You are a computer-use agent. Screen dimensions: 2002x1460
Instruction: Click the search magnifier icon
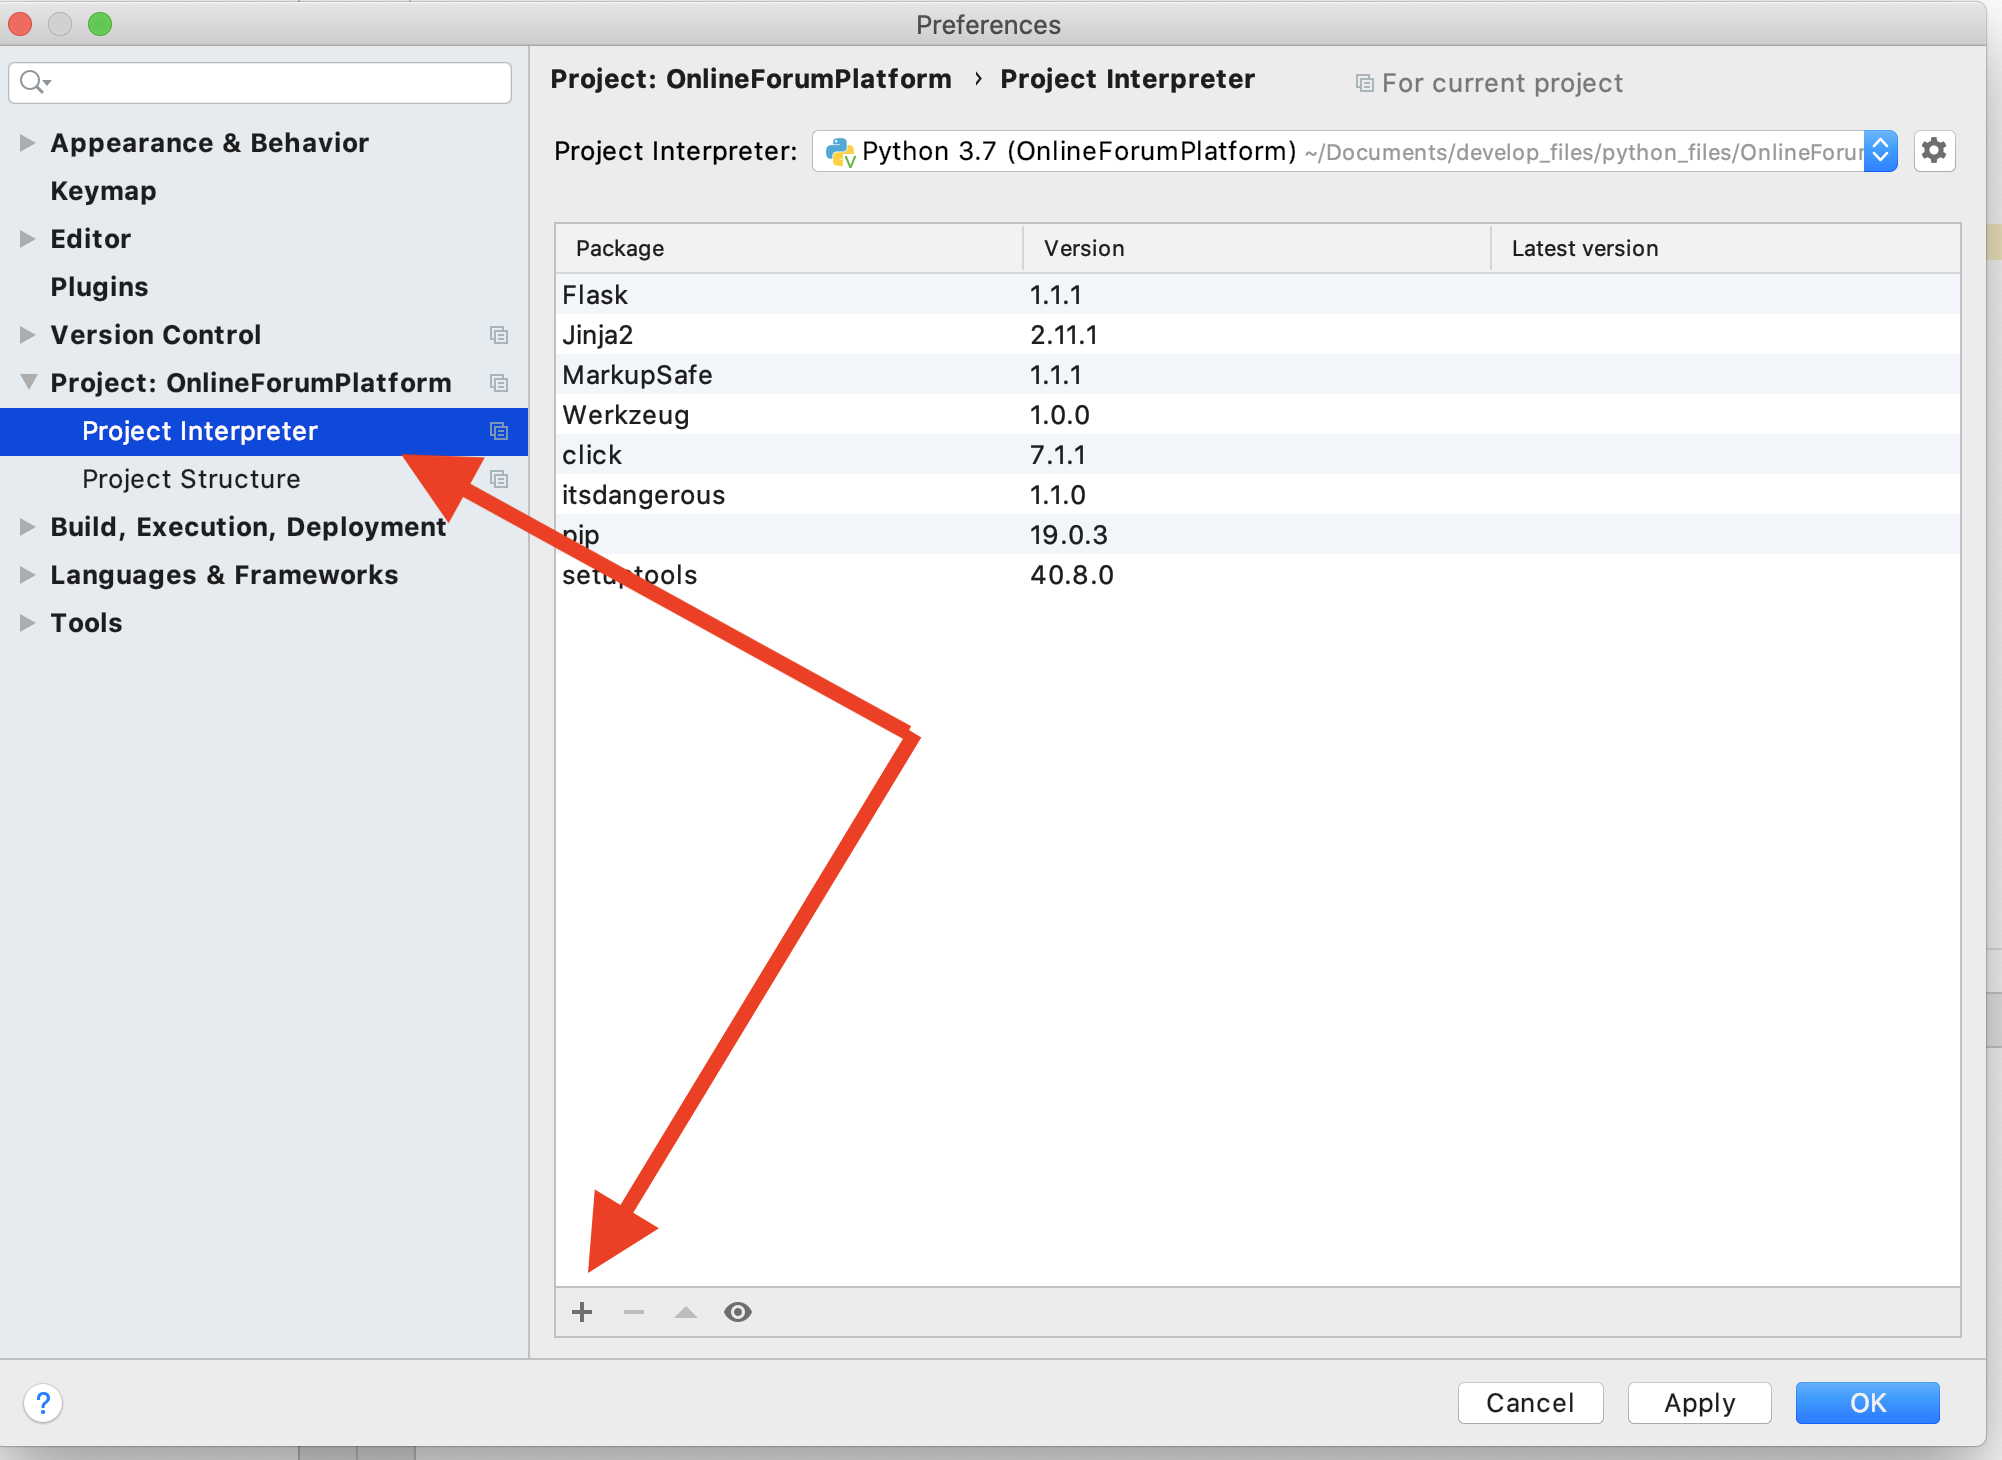click(34, 82)
